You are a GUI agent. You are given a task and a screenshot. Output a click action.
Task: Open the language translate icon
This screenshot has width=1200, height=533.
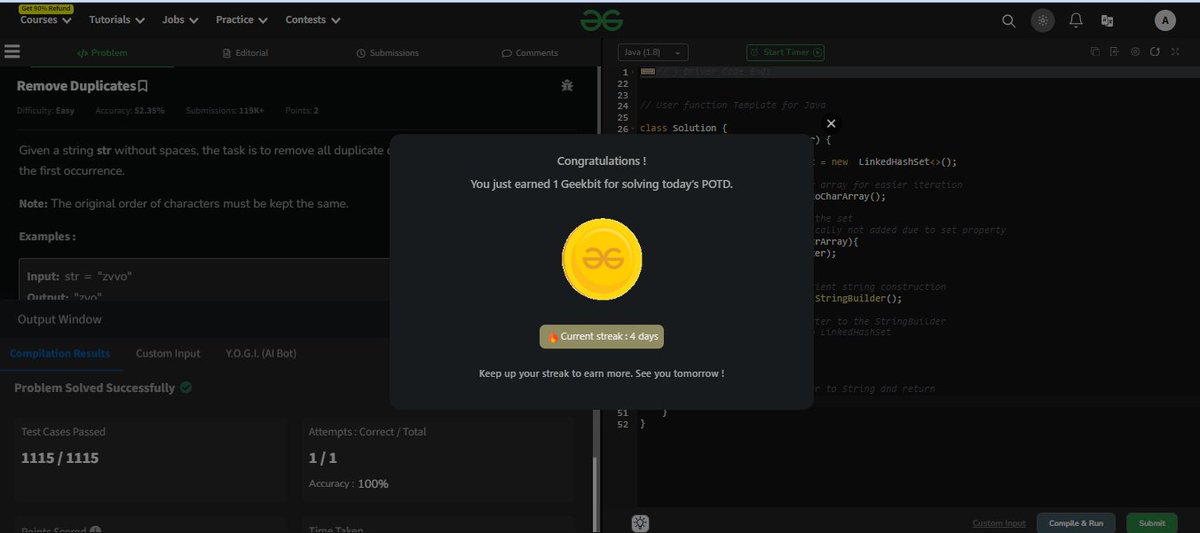pyautogui.click(x=1107, y=20)
